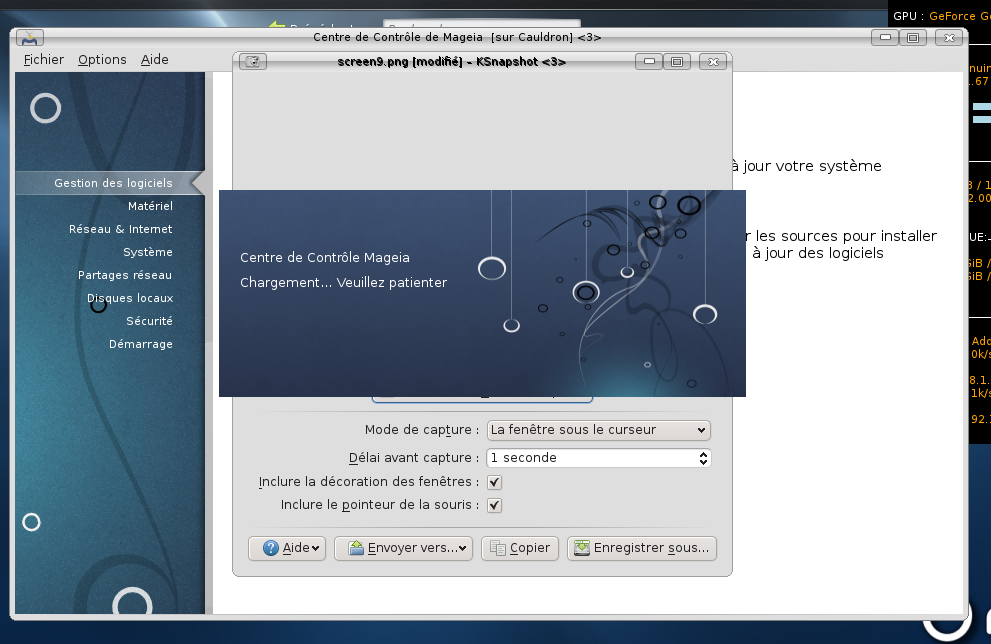Minimize the Centre de Contrôle de Mageia window

885,38
